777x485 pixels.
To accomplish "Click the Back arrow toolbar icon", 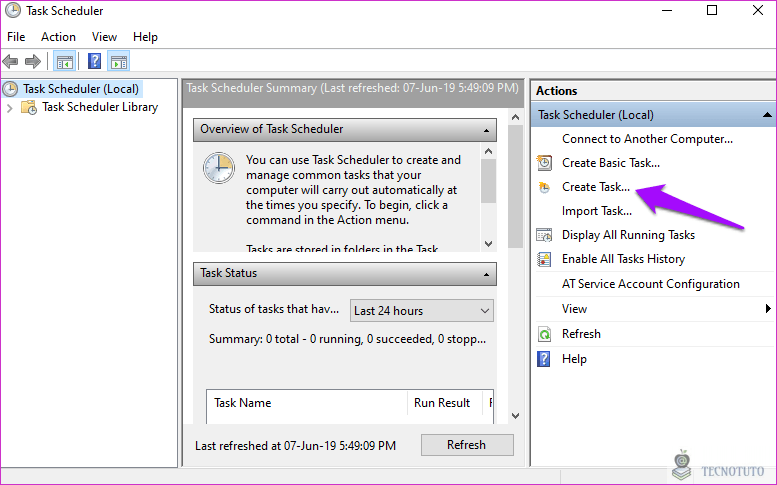I will 10,62.
